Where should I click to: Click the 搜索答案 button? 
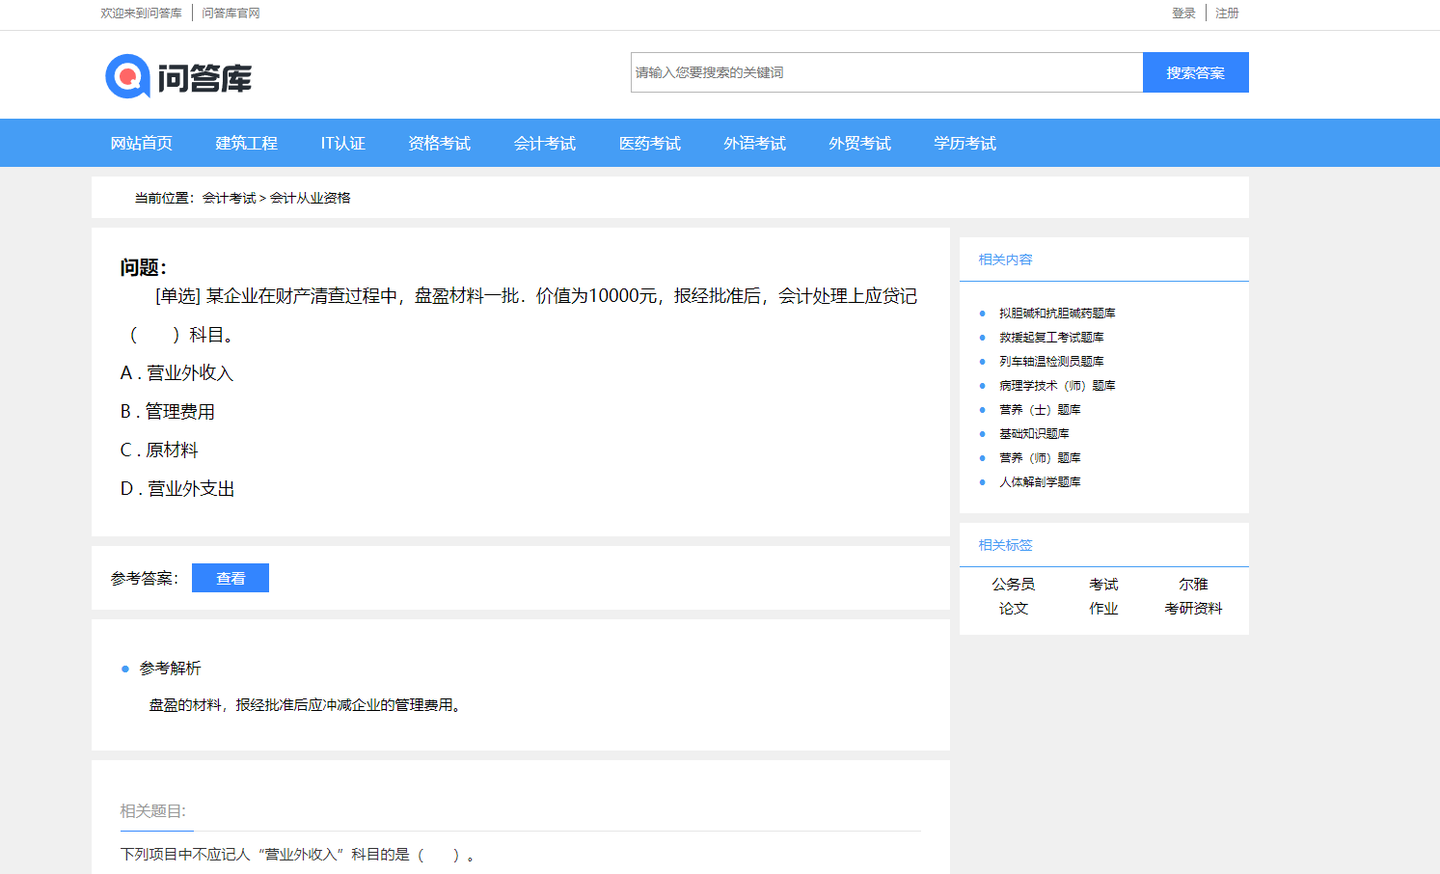[1195, 72]
